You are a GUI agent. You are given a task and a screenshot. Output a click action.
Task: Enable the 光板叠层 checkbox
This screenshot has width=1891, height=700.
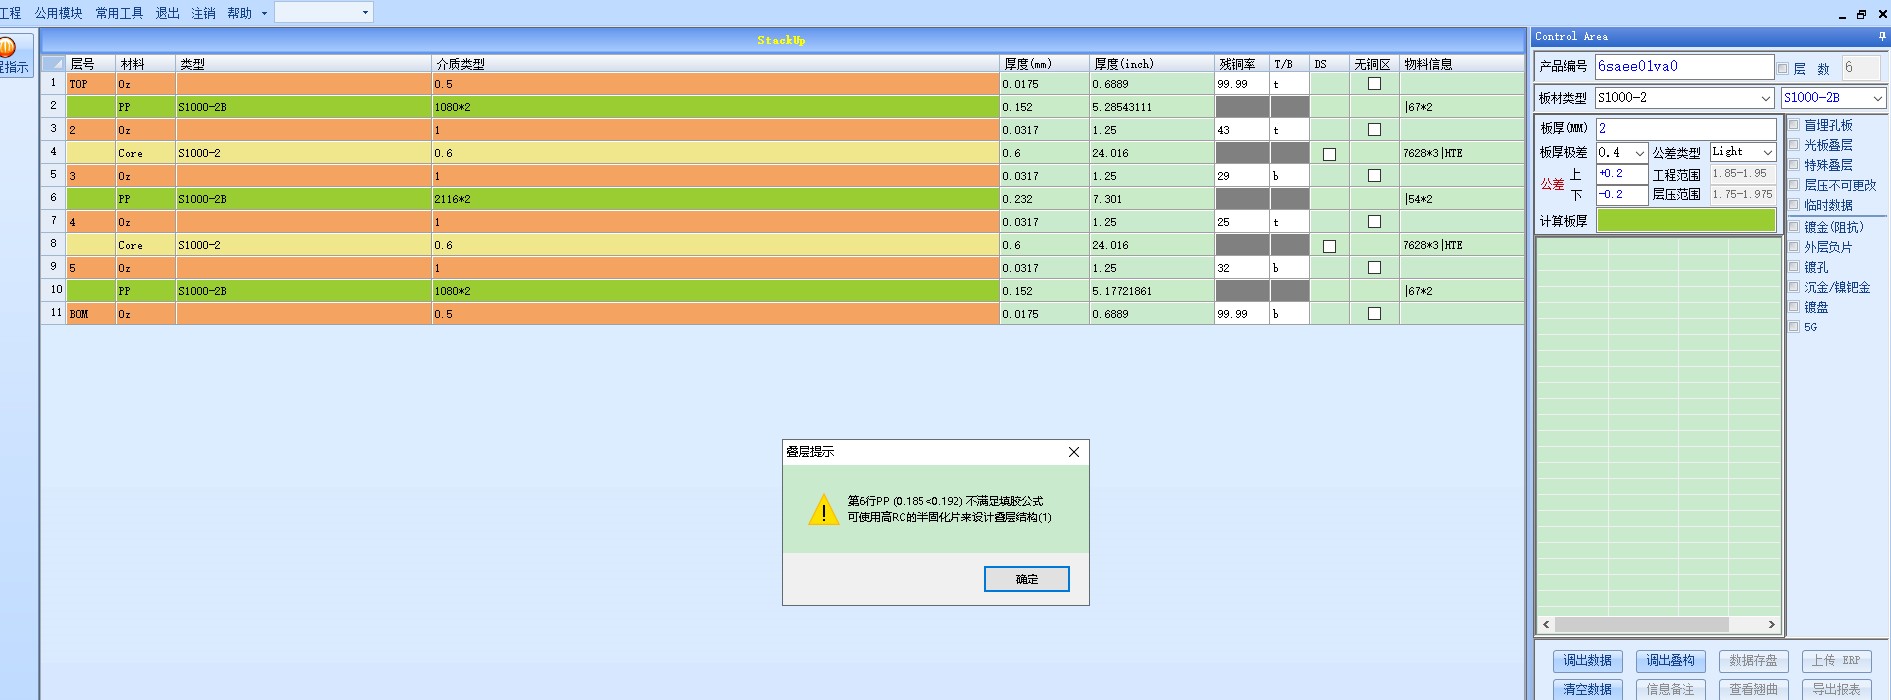pos(1794,145)
